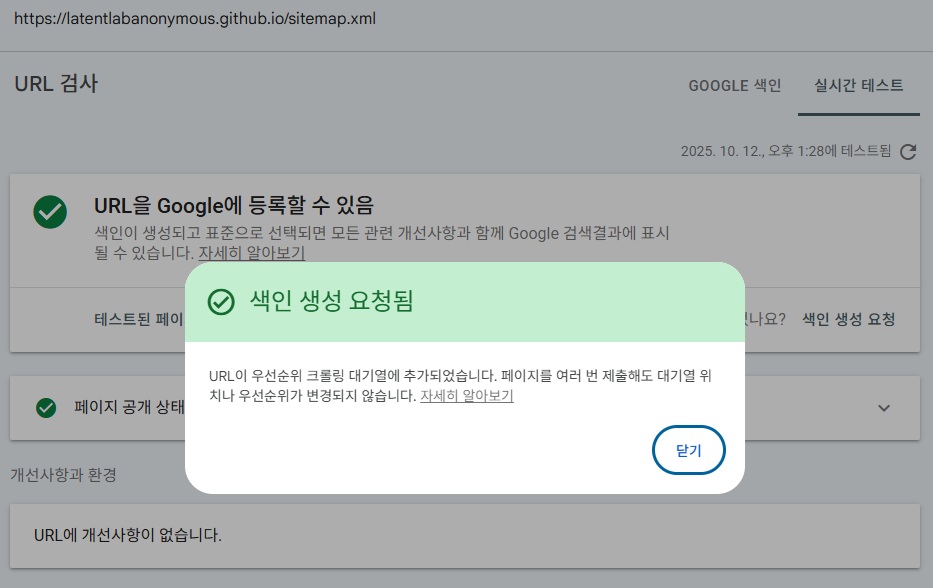Collapse the page availability row using its arrow
Screen dimensions: 933x588
[x=883, y=407]
